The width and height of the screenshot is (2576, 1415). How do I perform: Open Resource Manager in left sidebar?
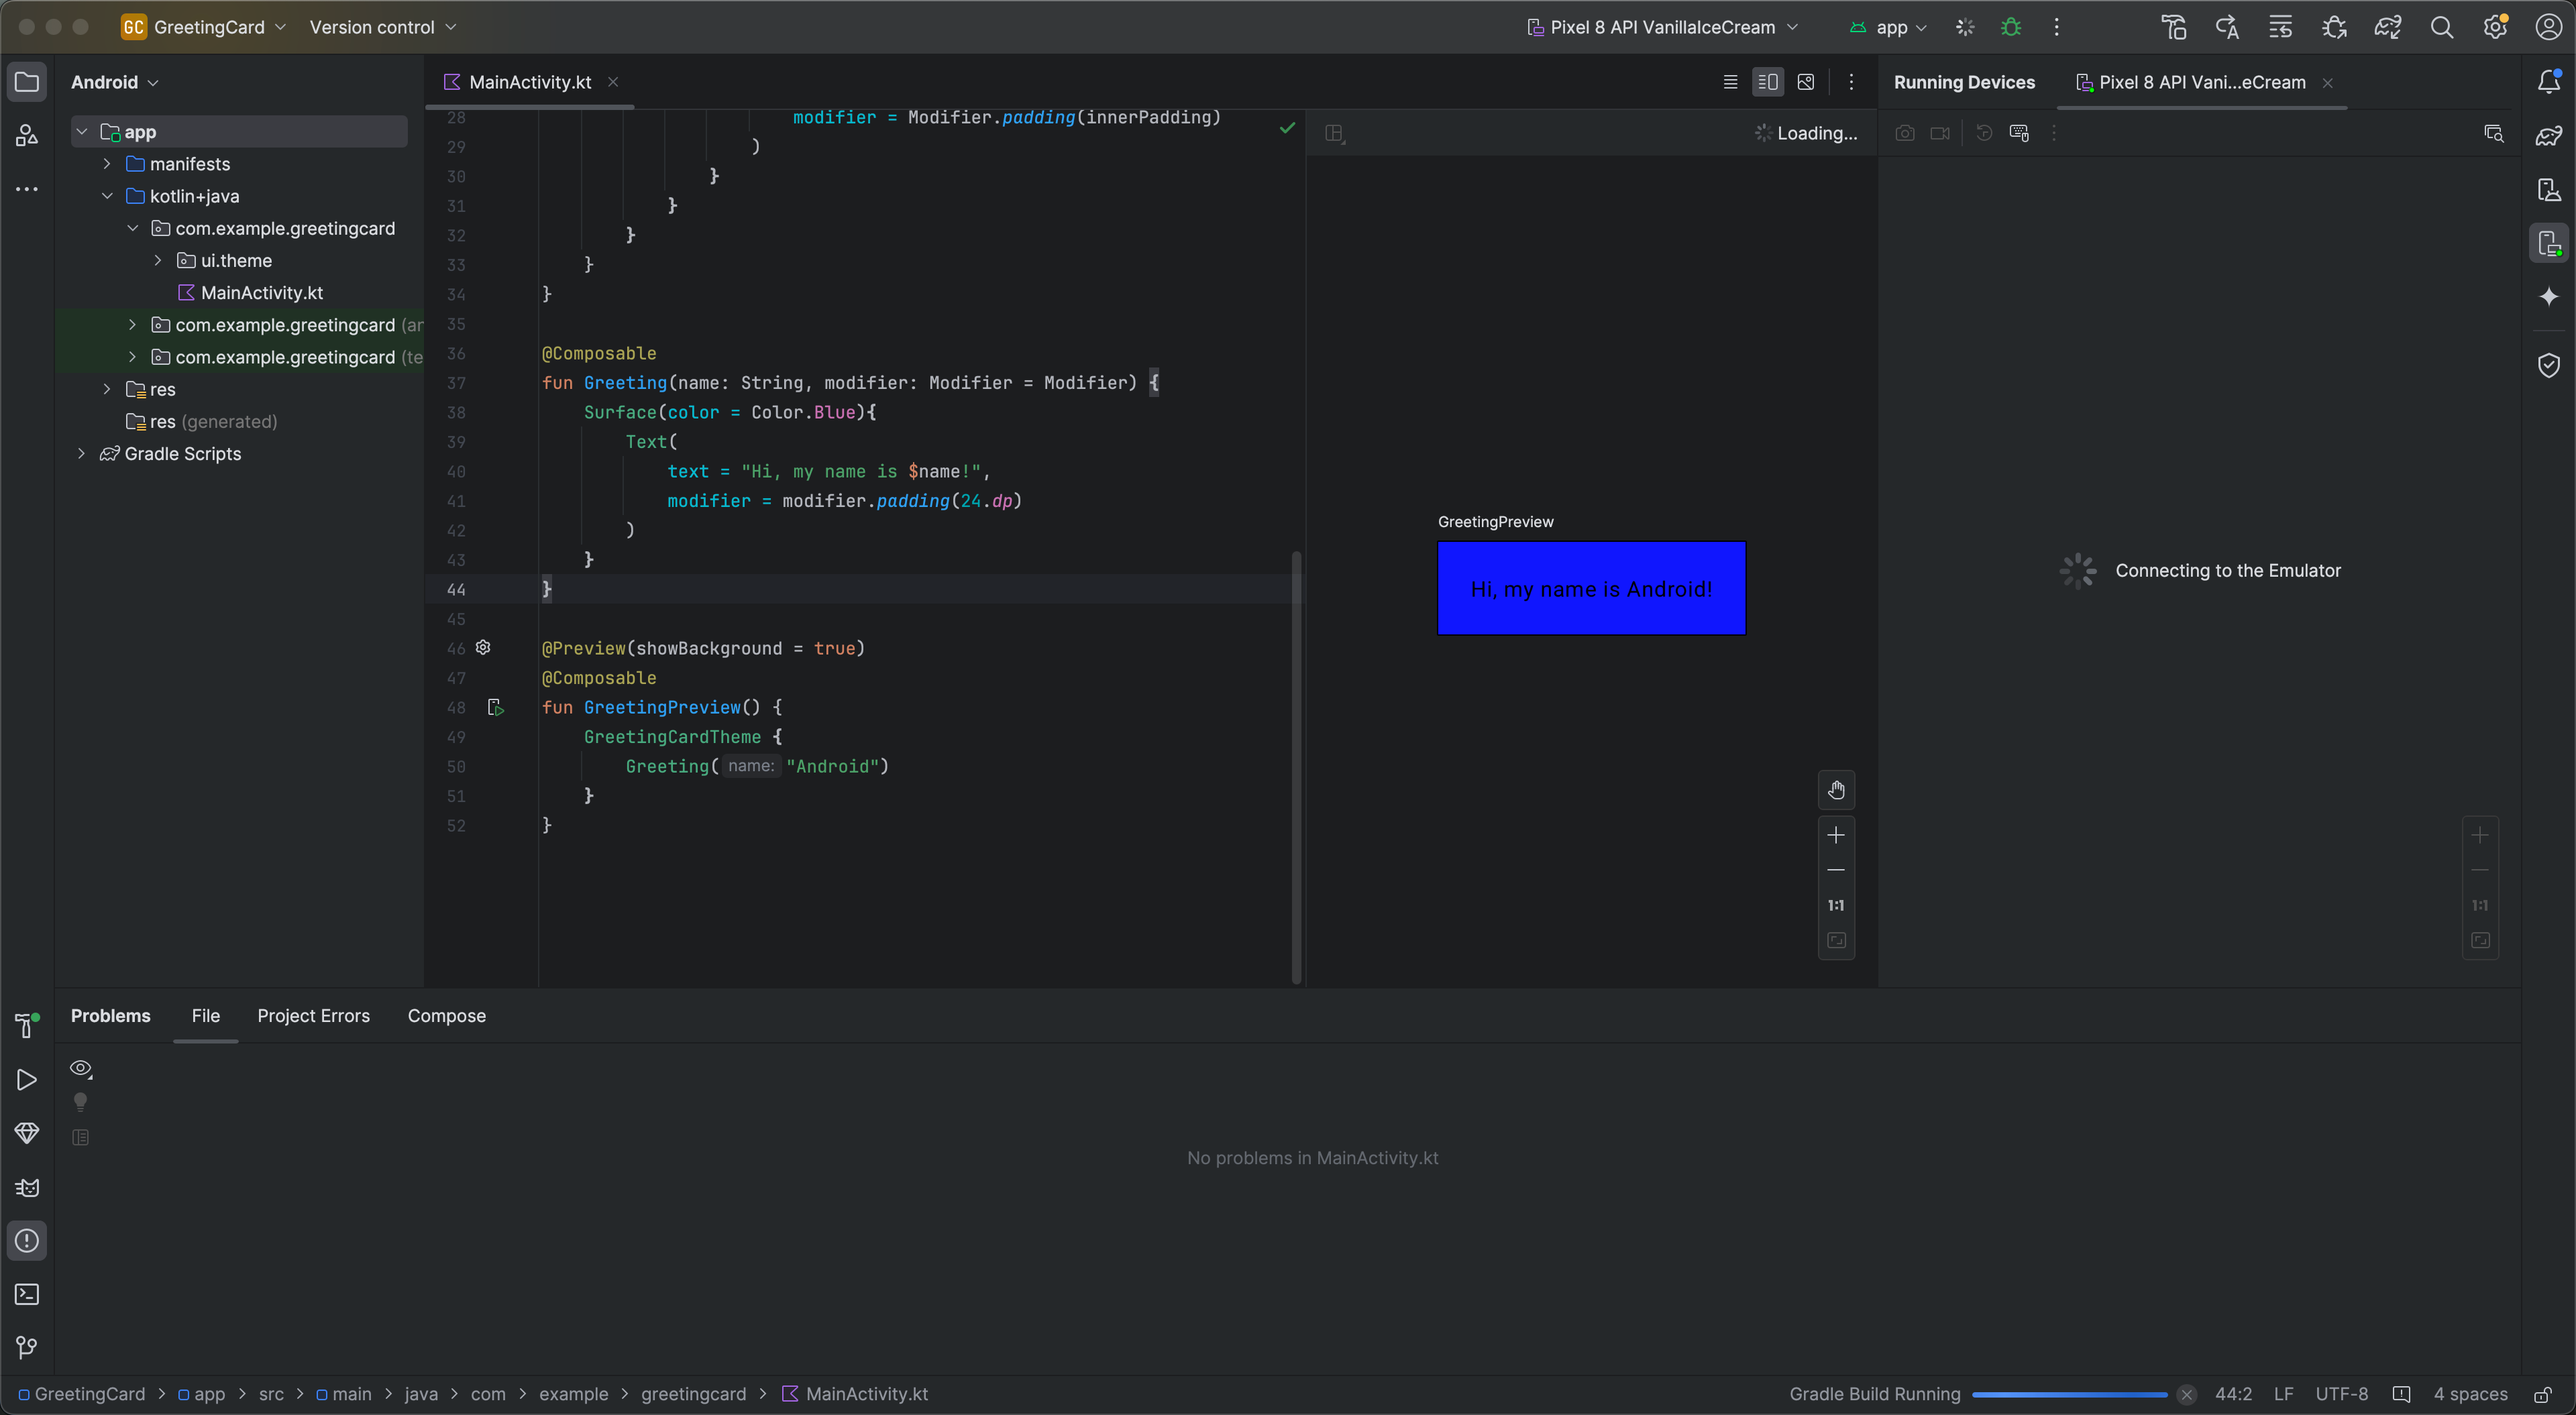(x=27, y=135)
